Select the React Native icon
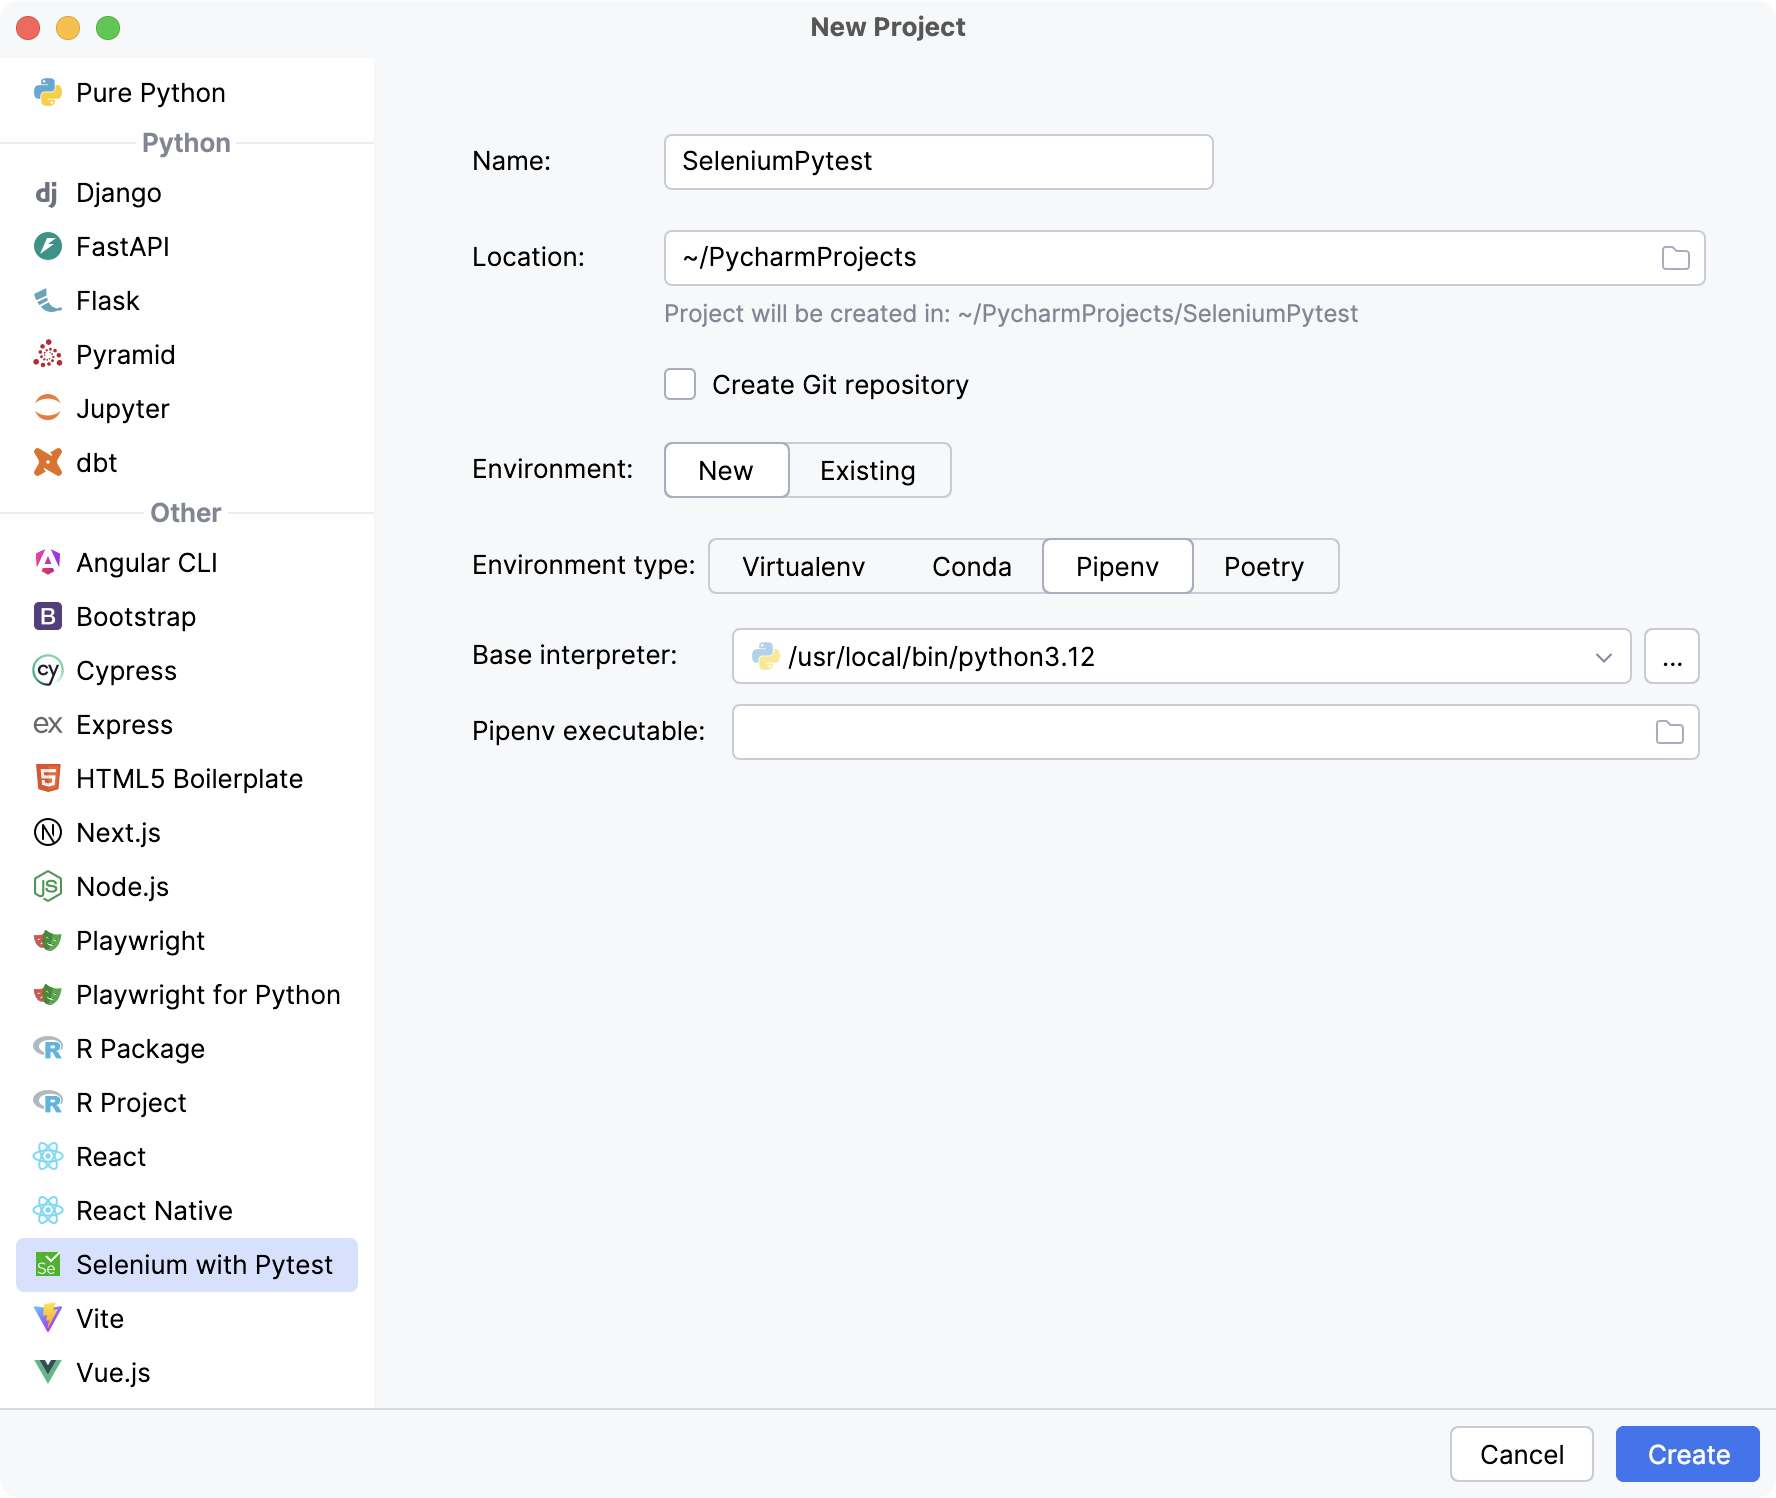 47,1210
